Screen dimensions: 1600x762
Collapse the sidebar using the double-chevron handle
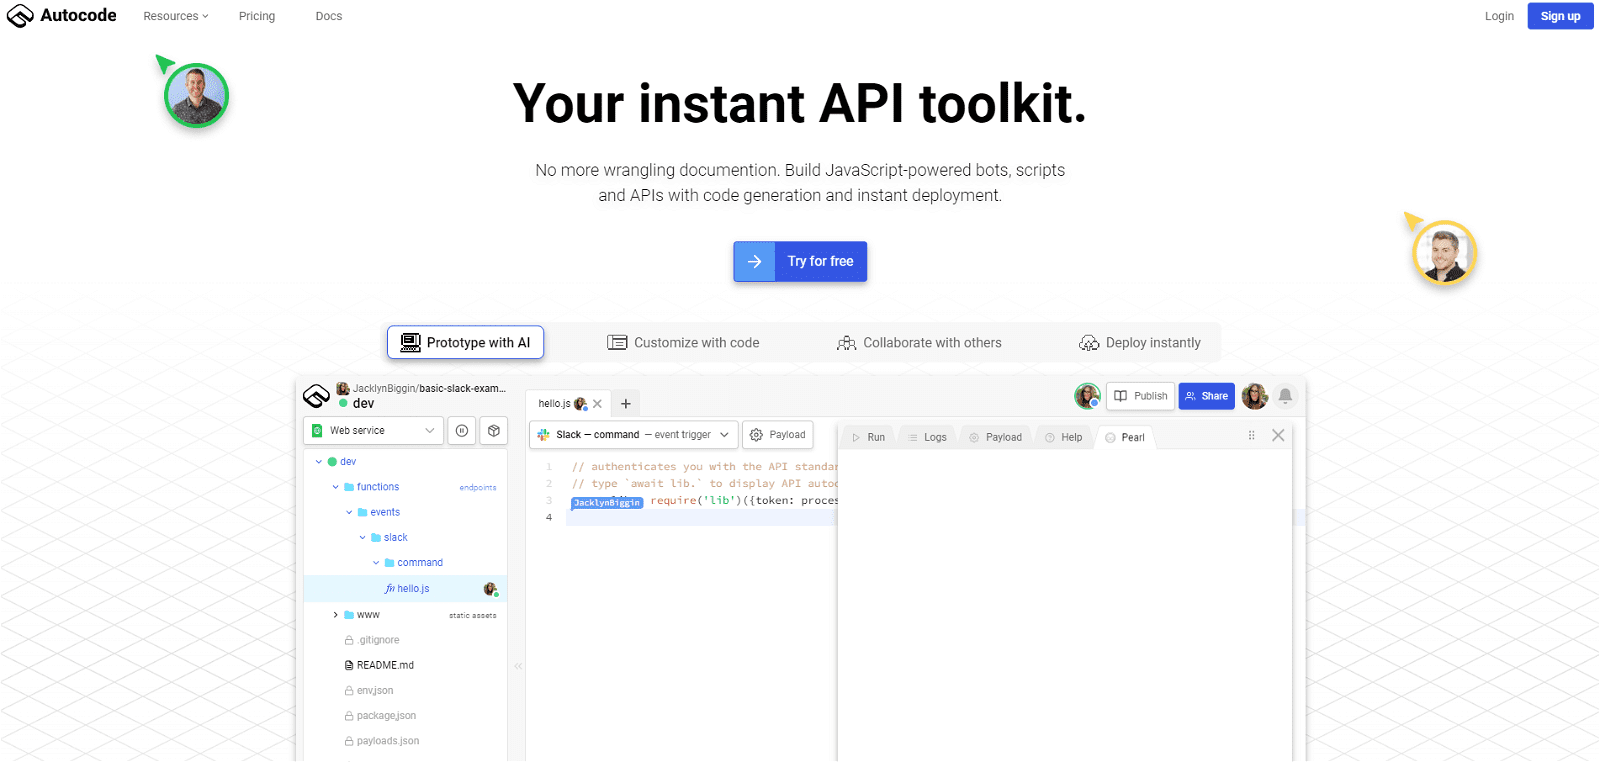click(x=518, y=666)
